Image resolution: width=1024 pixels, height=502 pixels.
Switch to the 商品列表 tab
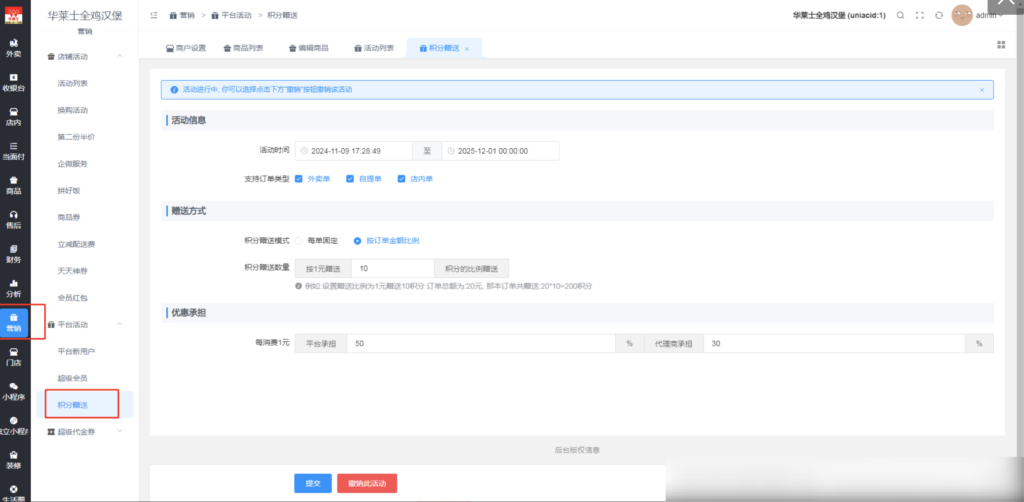click(x=244, y=48)
